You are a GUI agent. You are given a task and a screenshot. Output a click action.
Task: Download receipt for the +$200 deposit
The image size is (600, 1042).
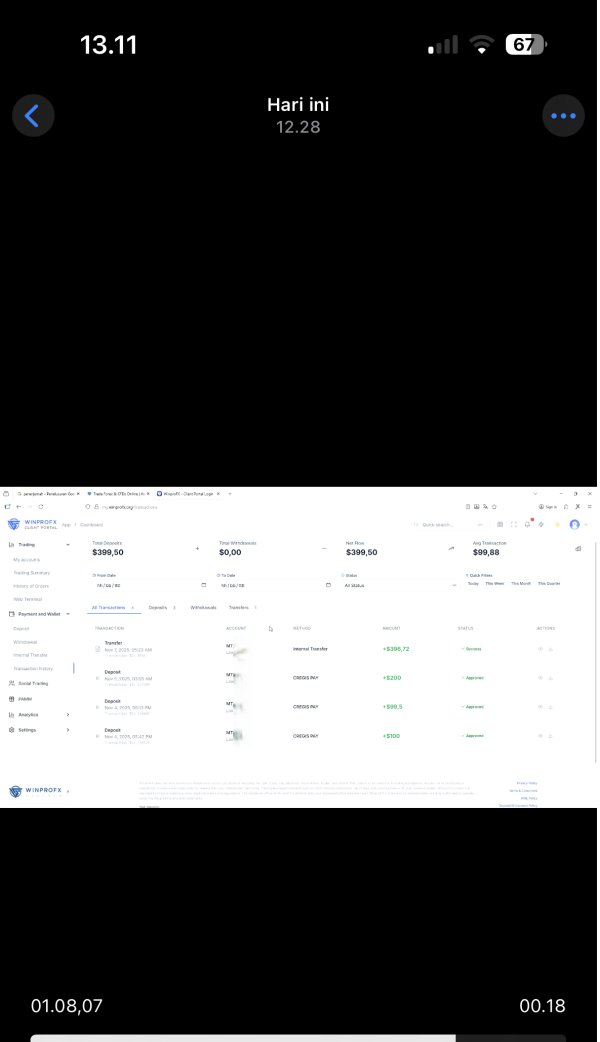(x=550, y=678)
